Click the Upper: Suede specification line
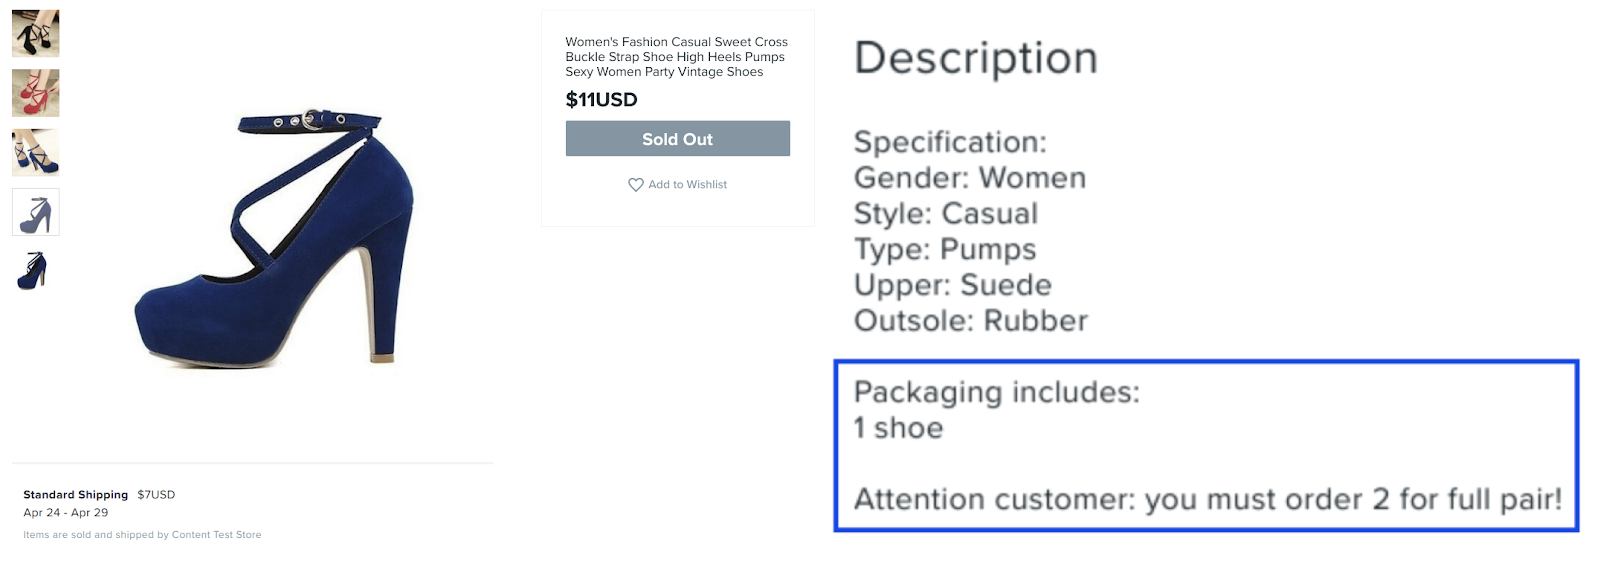The height and width of the screenshot is (564, 1600). pos(952,285)
